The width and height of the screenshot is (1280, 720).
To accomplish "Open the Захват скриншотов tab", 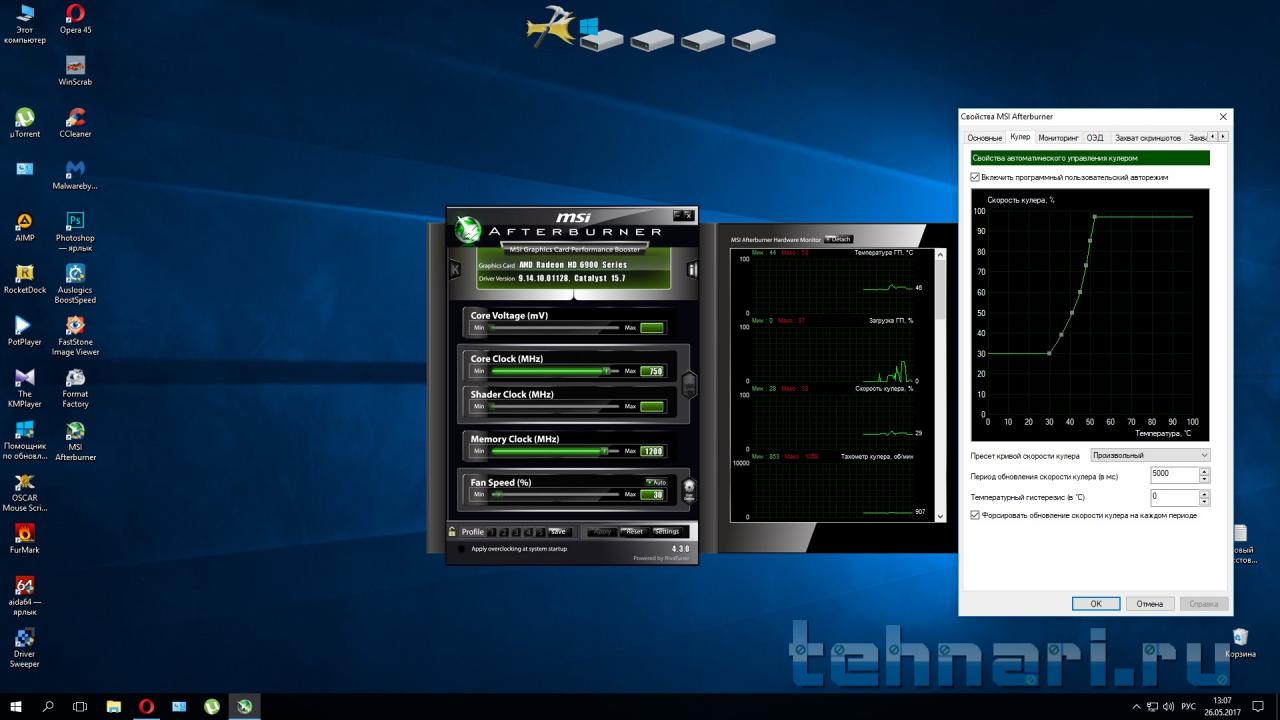I will (x=1147, y=138).
